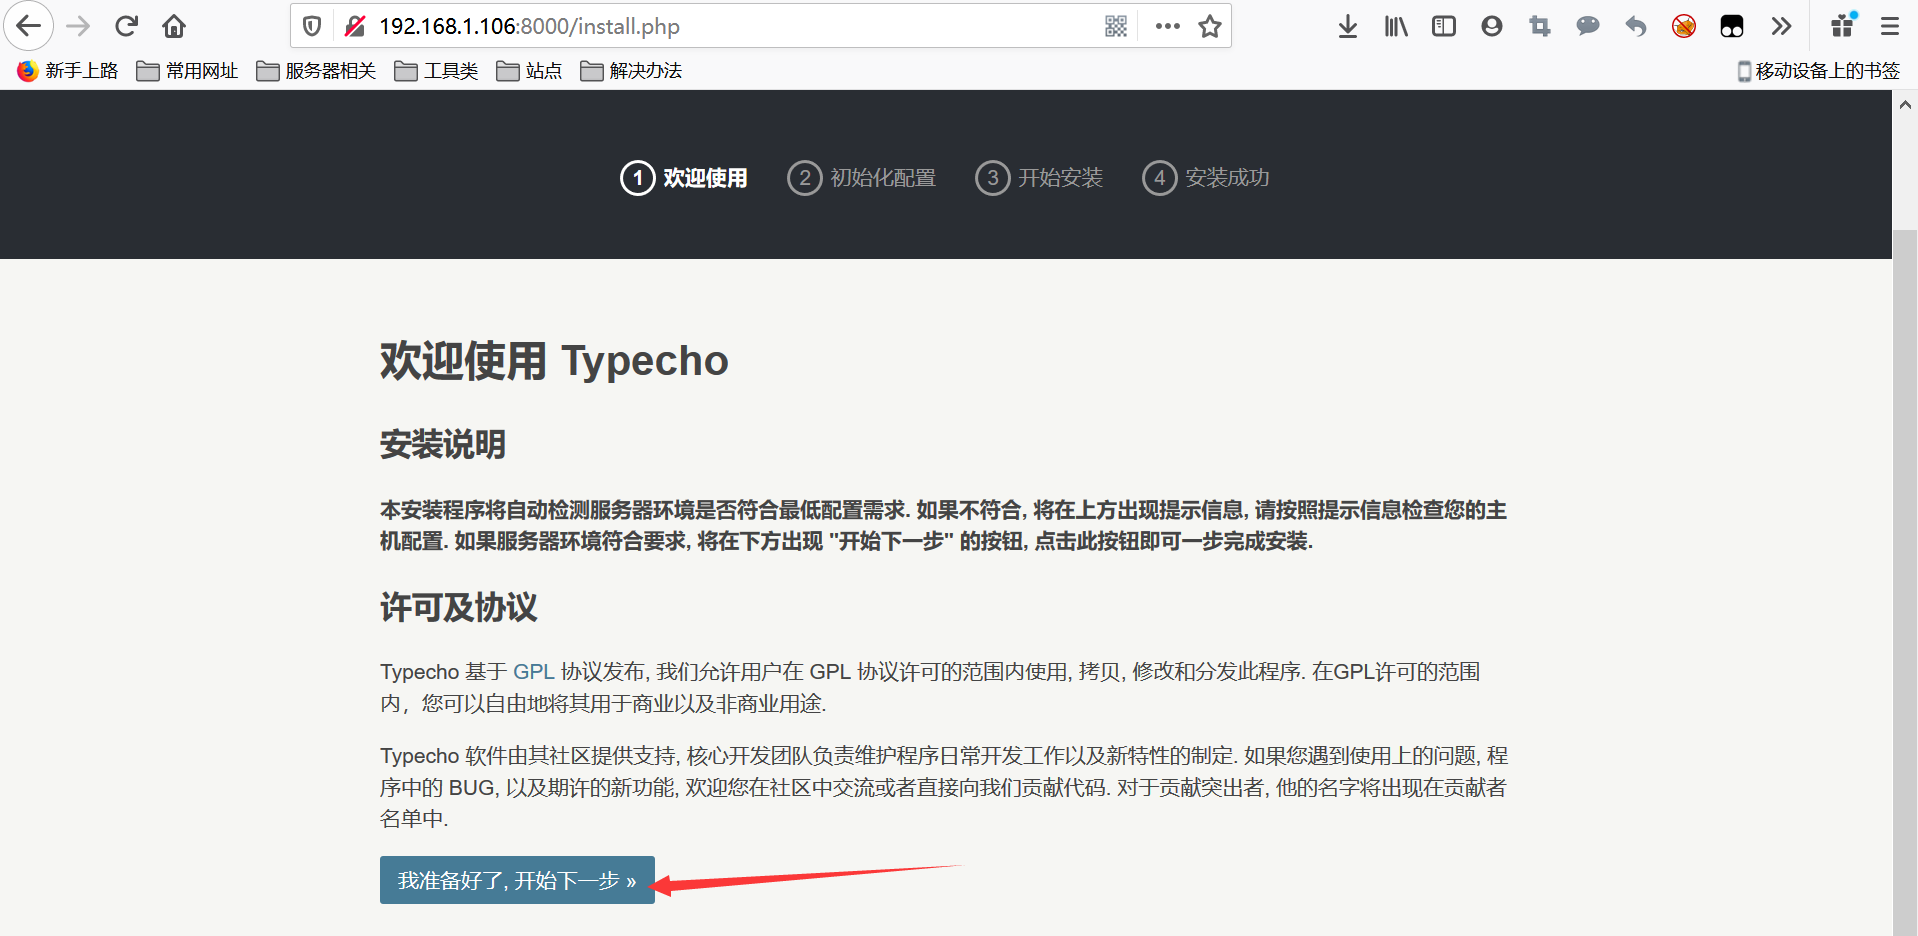Open the GPL license link

(533, 672)
